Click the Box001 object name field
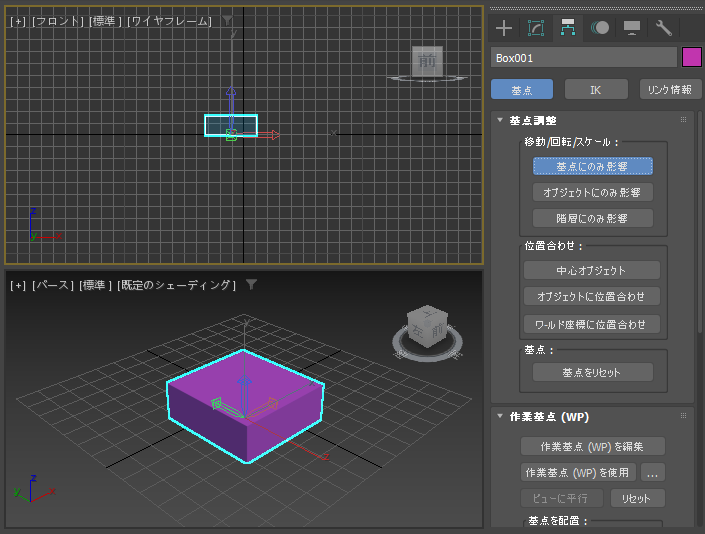The height and width of the screenshot is (534, 705). [x=584, y=58]
